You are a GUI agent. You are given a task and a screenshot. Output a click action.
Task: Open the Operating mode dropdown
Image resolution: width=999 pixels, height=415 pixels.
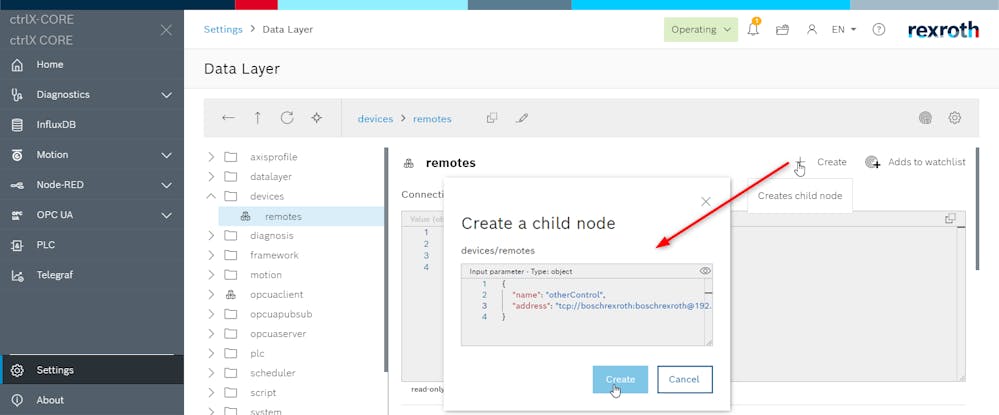(701, 29)
